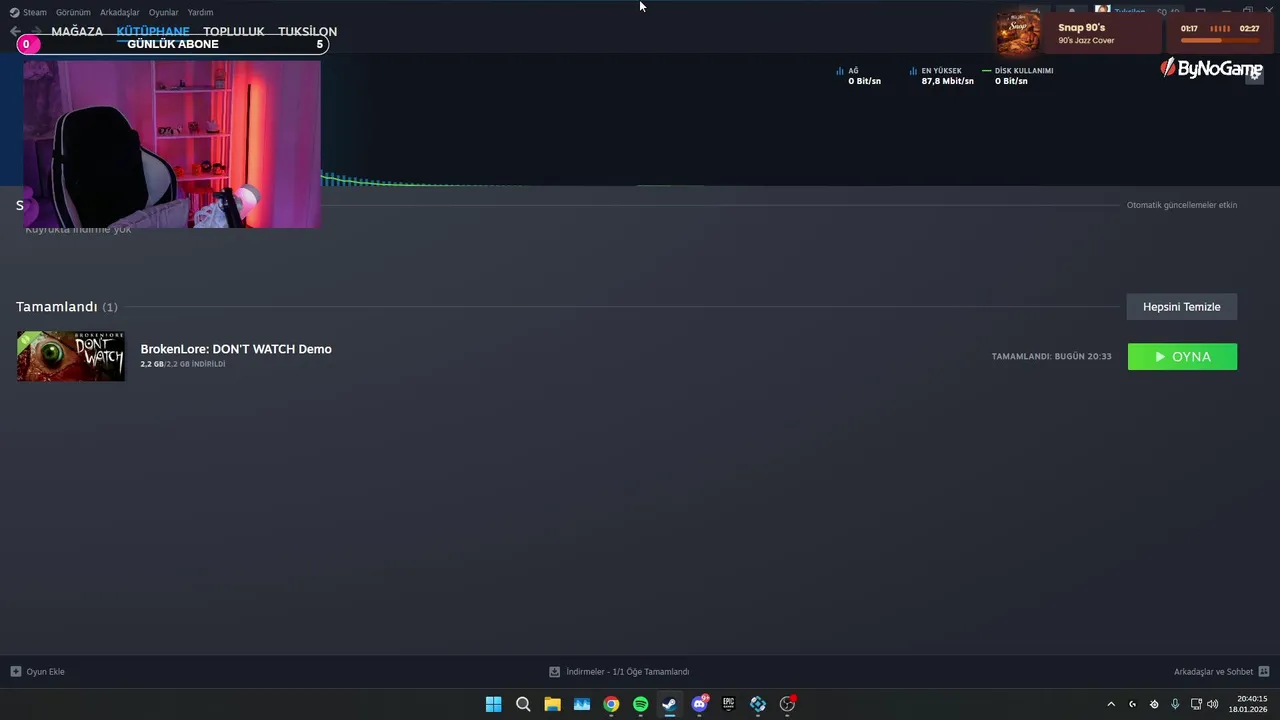
Task: Open the volume tray icon
Action: tap(1213, 704)
